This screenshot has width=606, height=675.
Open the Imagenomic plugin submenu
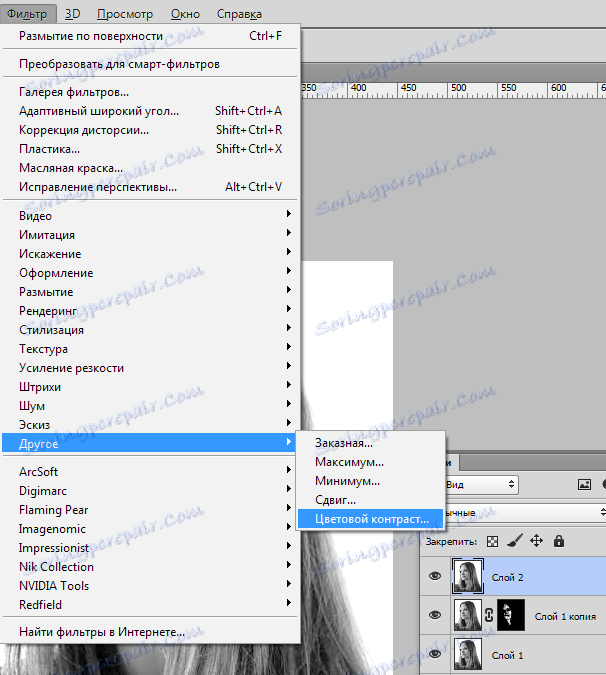(x=149, y=528)
